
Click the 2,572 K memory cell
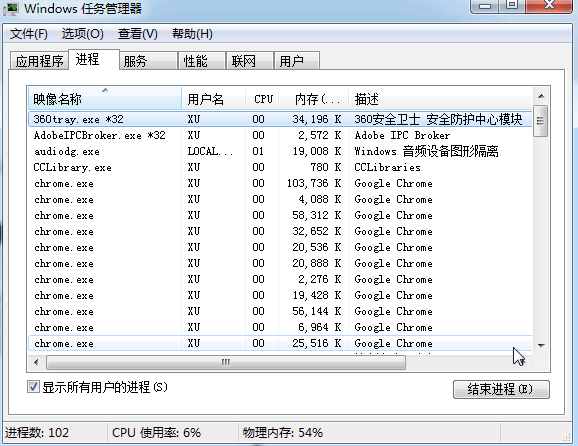pyautogui.click(x=320, y=135)
